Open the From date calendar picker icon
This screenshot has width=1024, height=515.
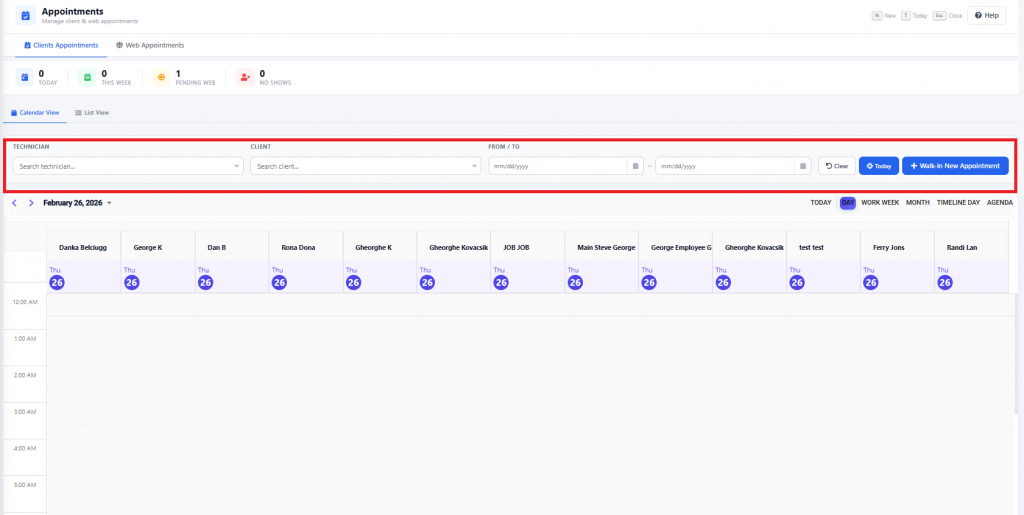click(635, 166)
